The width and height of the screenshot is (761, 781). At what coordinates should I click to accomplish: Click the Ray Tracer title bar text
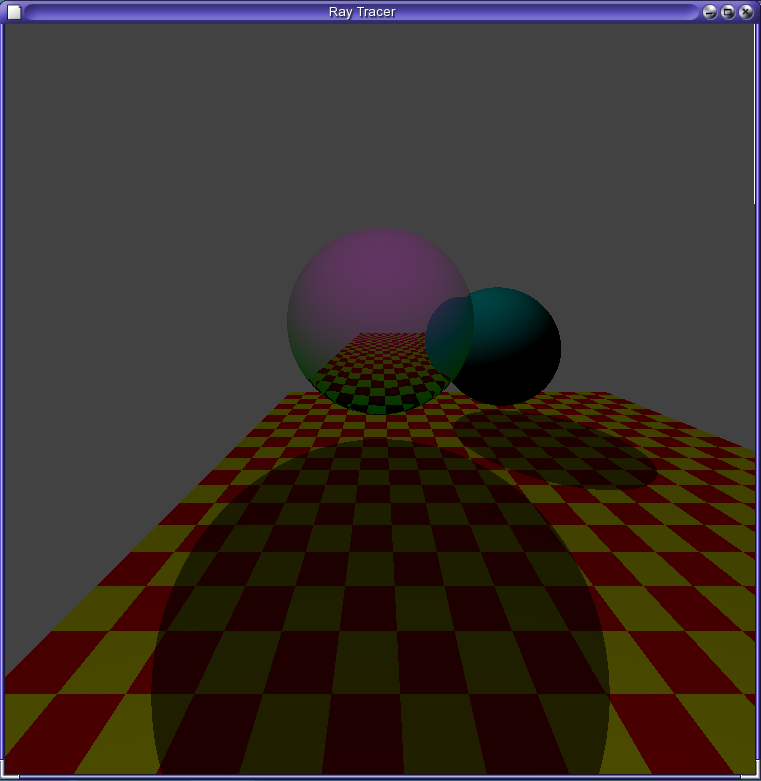pos(362,12)
